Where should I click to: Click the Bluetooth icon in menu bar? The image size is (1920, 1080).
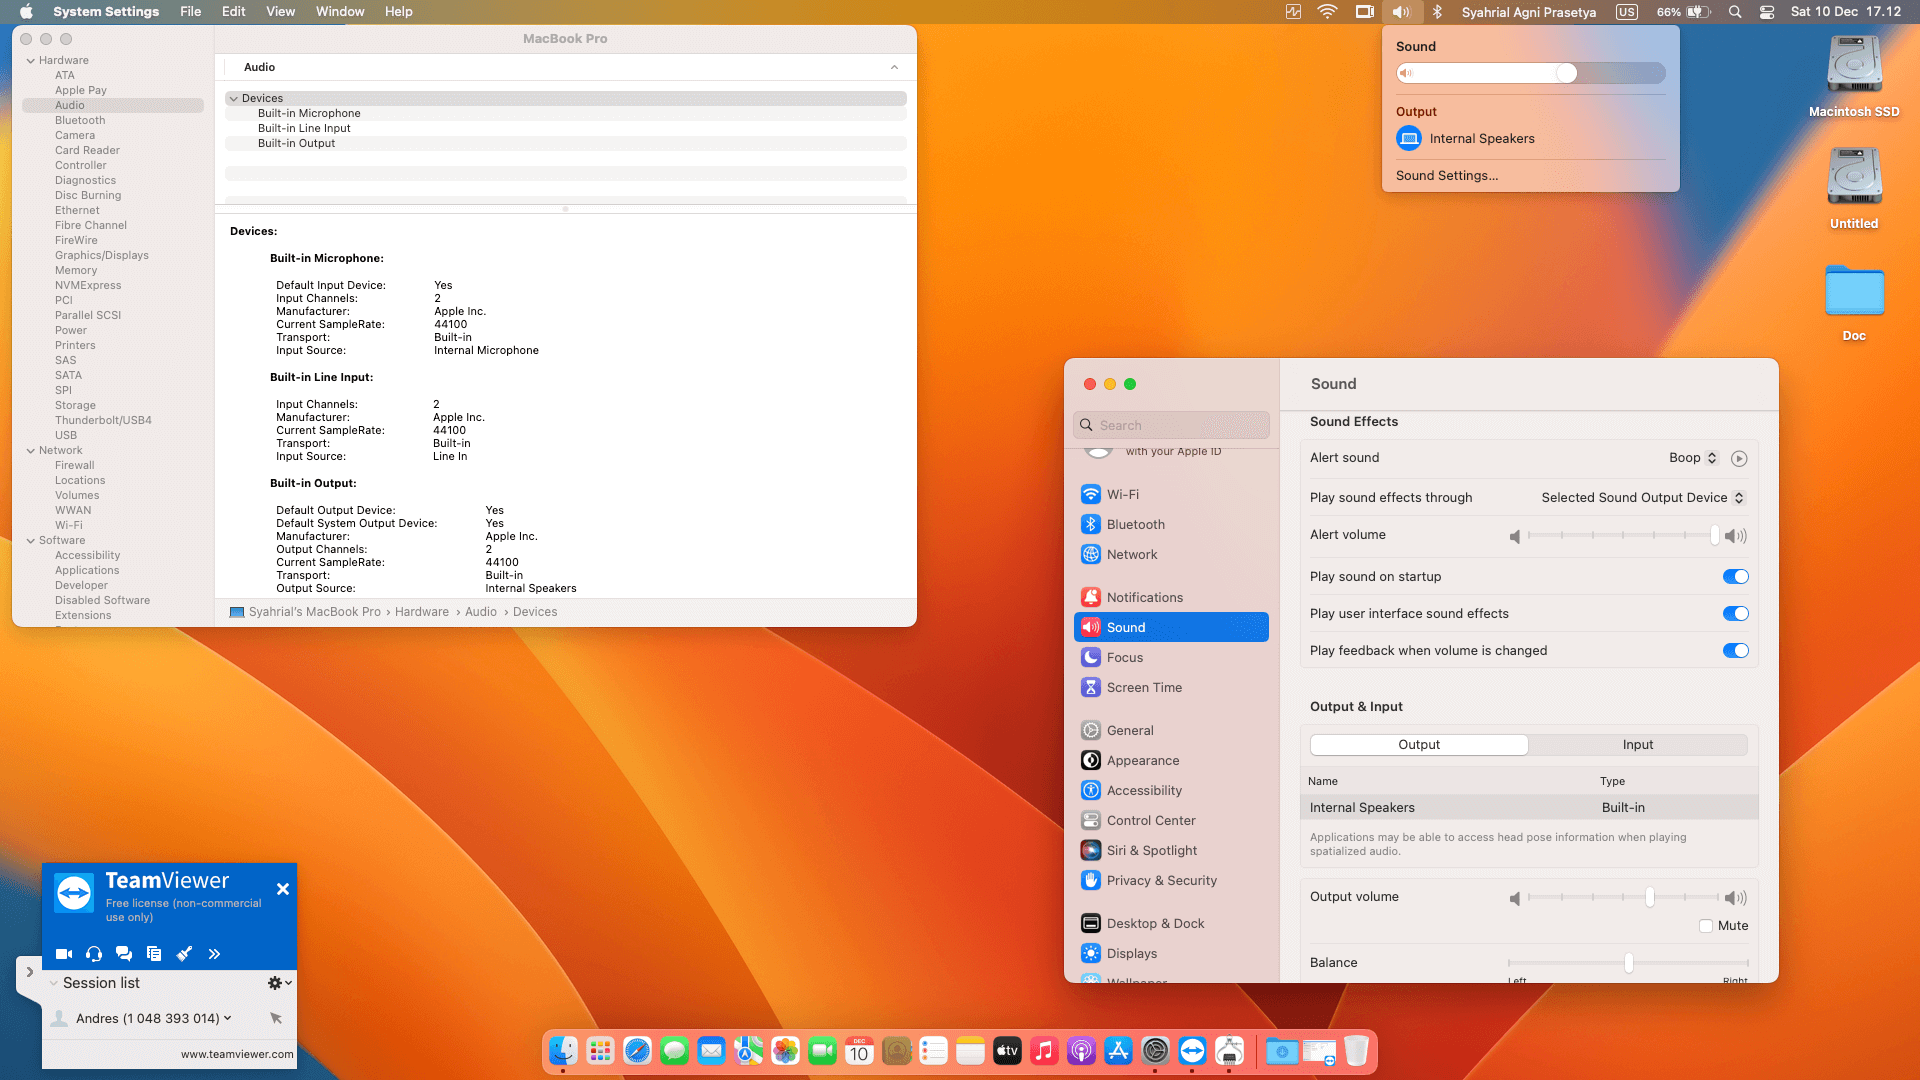coord(1437,12)
